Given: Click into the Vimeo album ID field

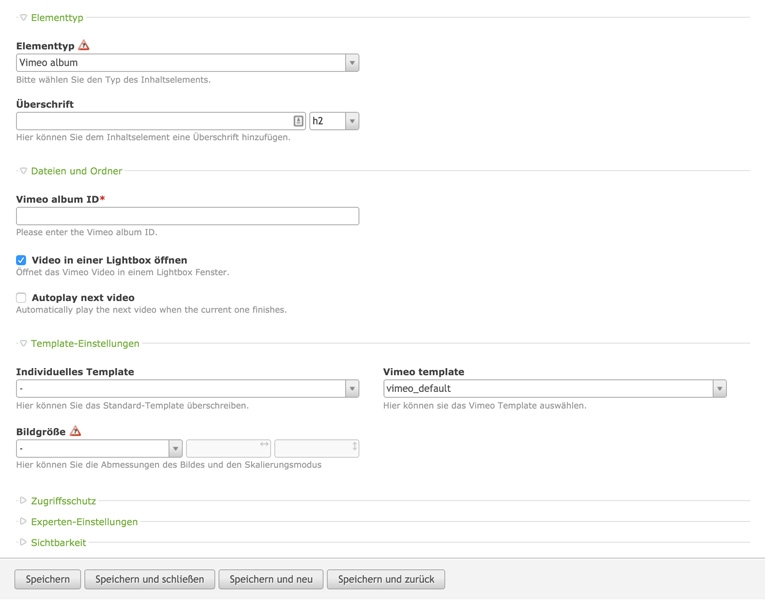Looking at the screenshot, I should [187, 216].
